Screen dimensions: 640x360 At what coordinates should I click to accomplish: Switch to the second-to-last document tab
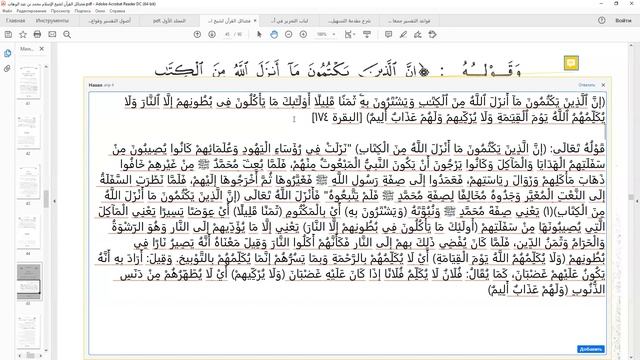point(349,20)
